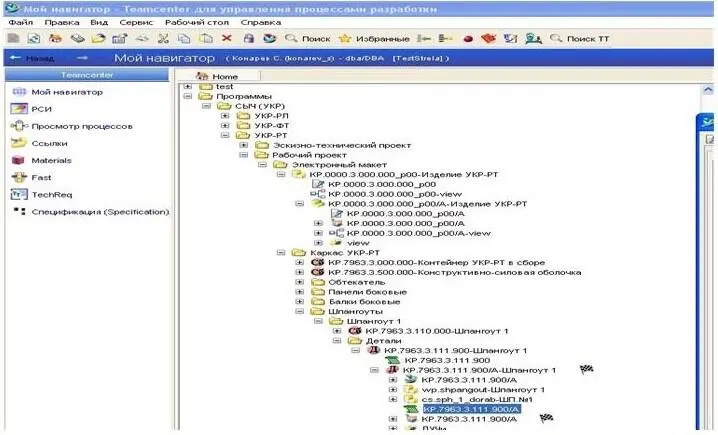Select КР.0000.3.000.000_р00-view item
718x435 pixels.
395,194
